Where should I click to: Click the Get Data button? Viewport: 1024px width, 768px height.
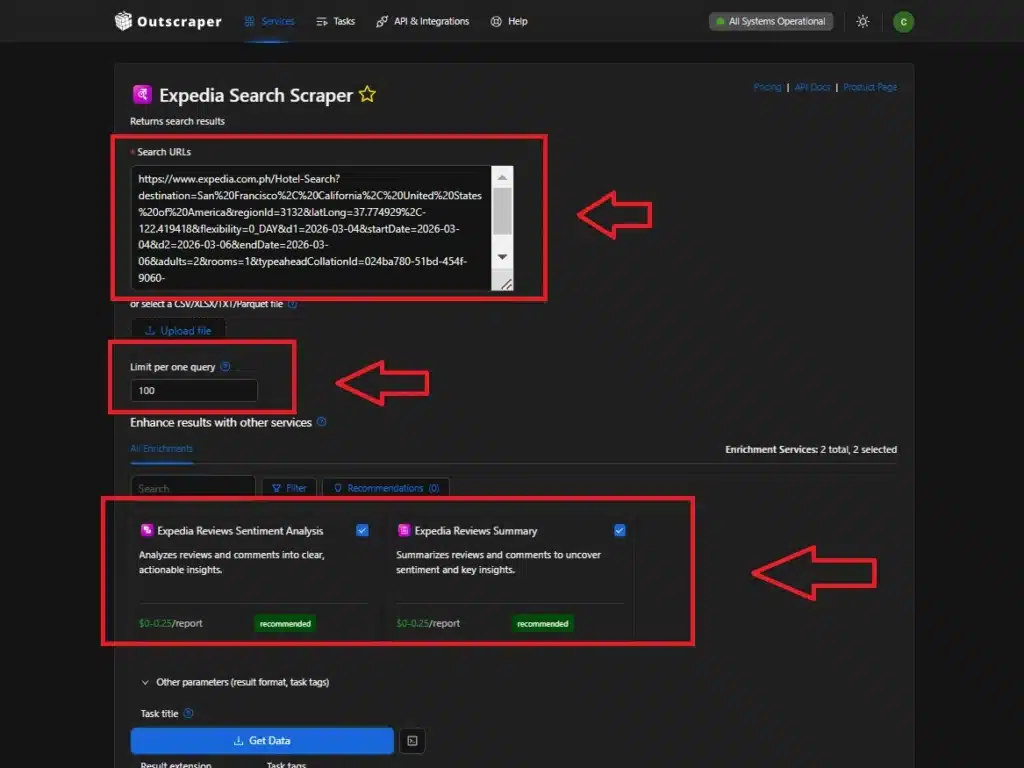(x=262, y=740)
